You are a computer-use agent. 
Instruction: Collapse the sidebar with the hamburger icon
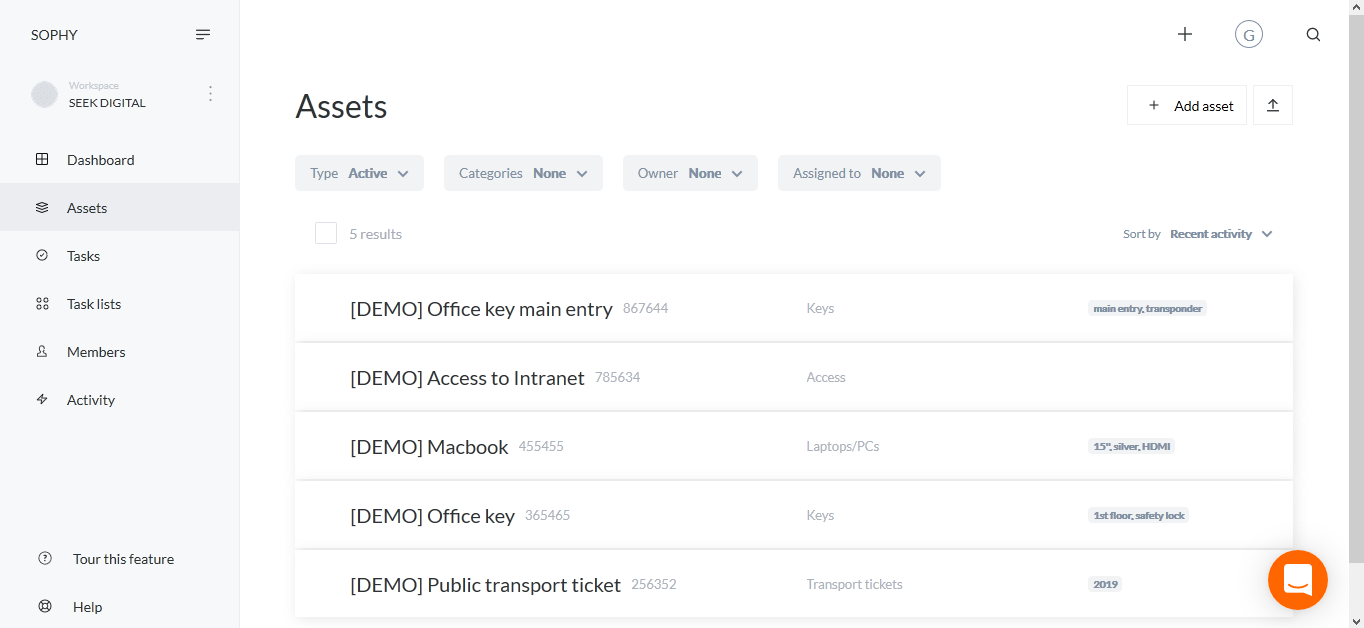coord(203,35)
